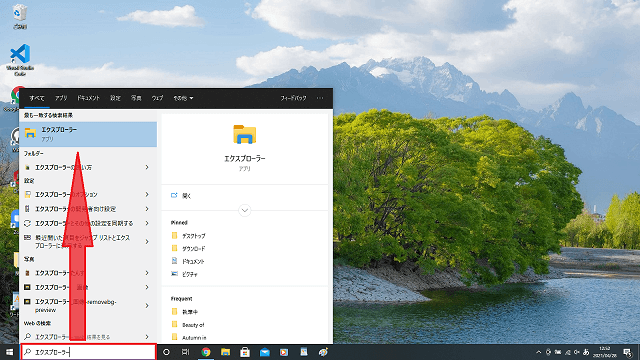This screenshot has width=640, height=360.
Task: Click the large Explorer folder icon in preview pane
Action: [244, 134]
